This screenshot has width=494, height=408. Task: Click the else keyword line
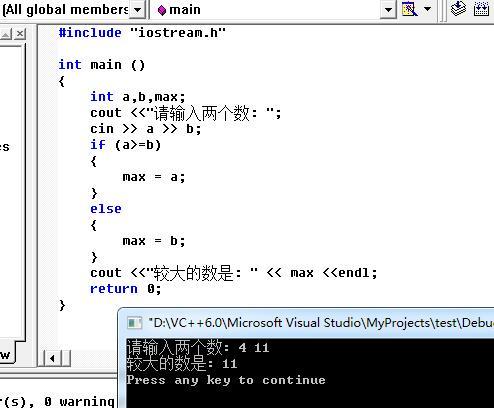tap(106, 209)
